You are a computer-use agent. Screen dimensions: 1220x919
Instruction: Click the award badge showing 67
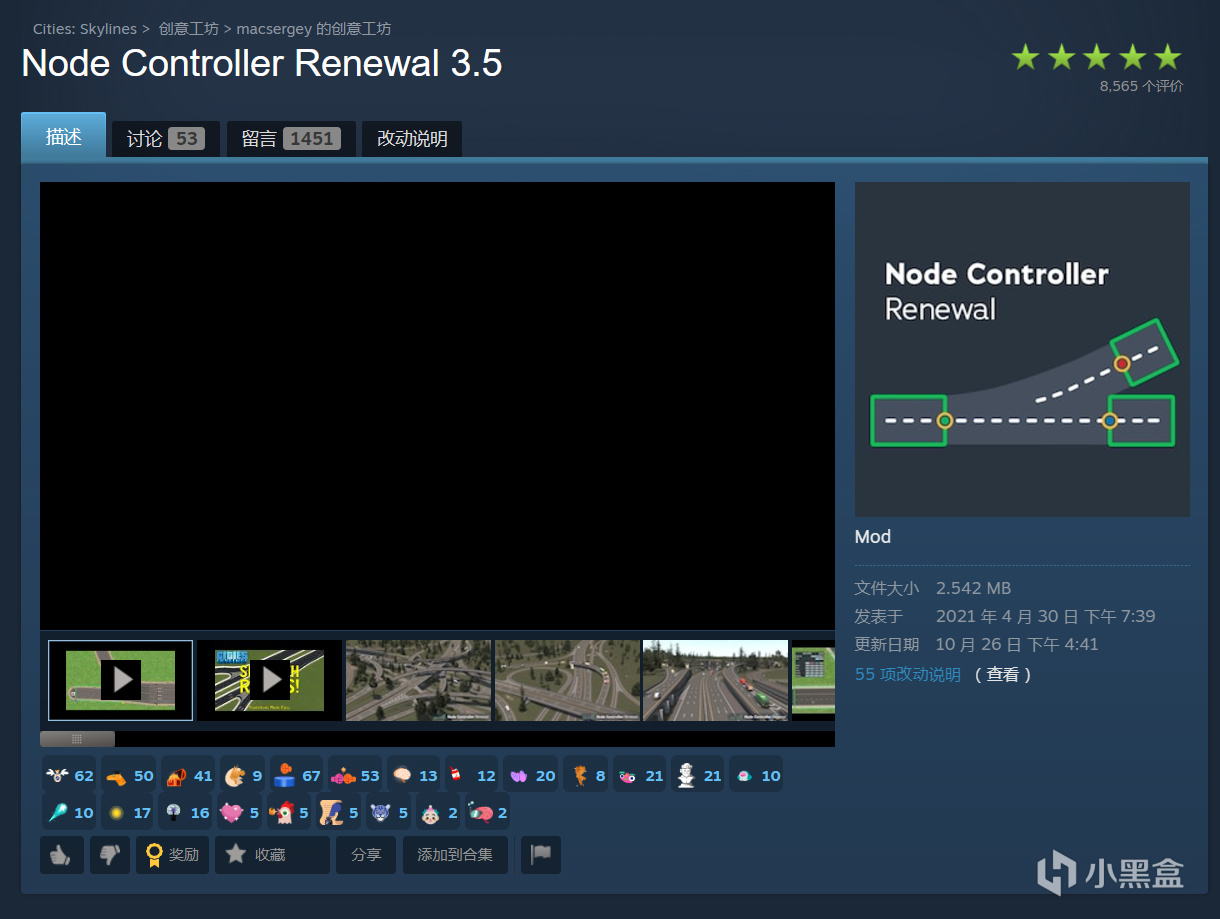(297, 775)
